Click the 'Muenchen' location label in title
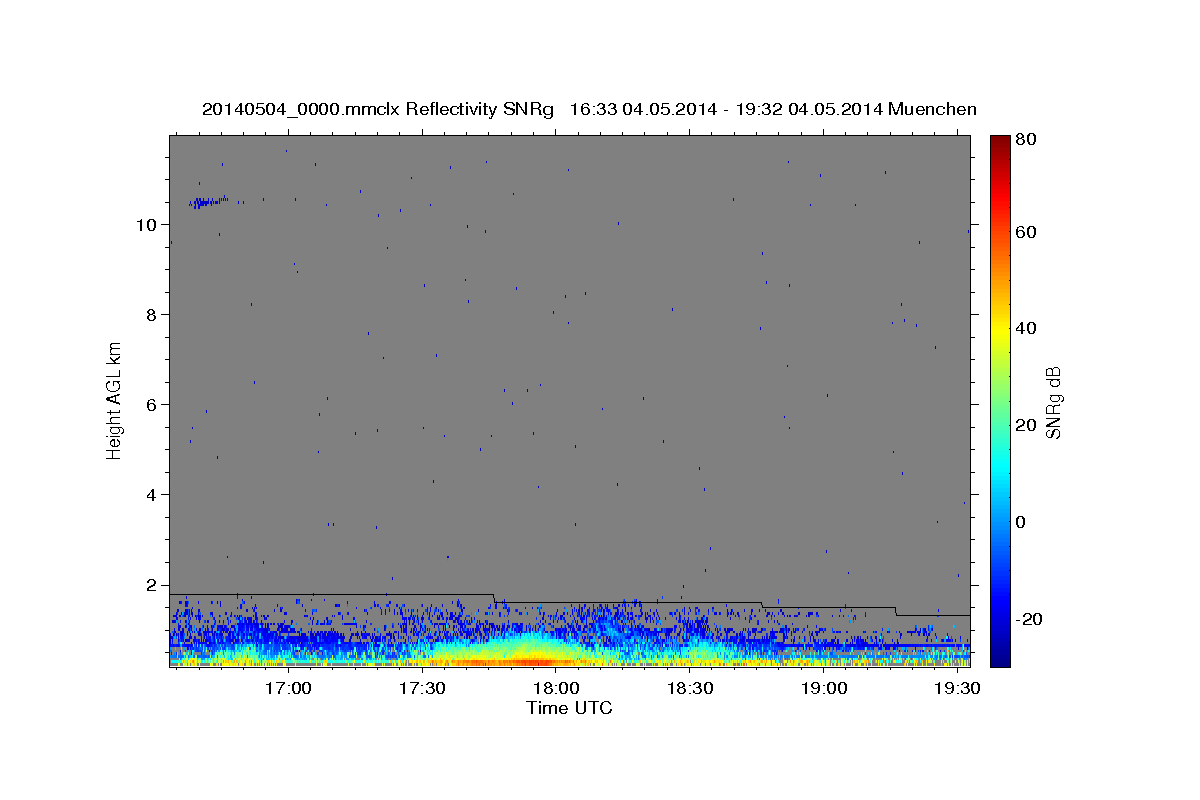 coord(931,109)
